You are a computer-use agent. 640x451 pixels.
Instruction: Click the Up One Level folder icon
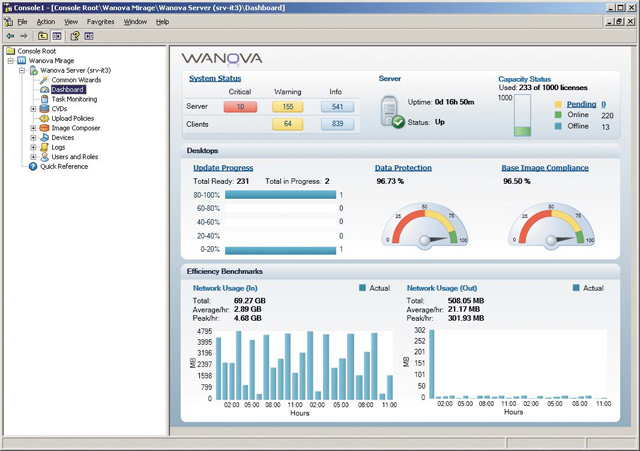tap(42, 36)
